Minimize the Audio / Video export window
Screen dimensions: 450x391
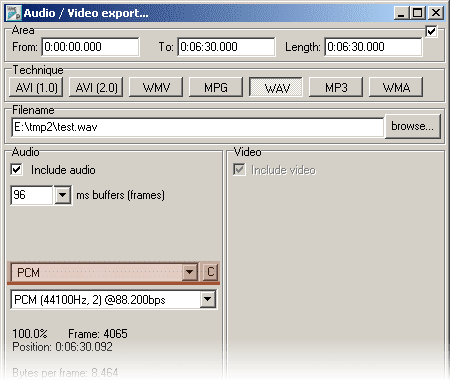point(402,13)
